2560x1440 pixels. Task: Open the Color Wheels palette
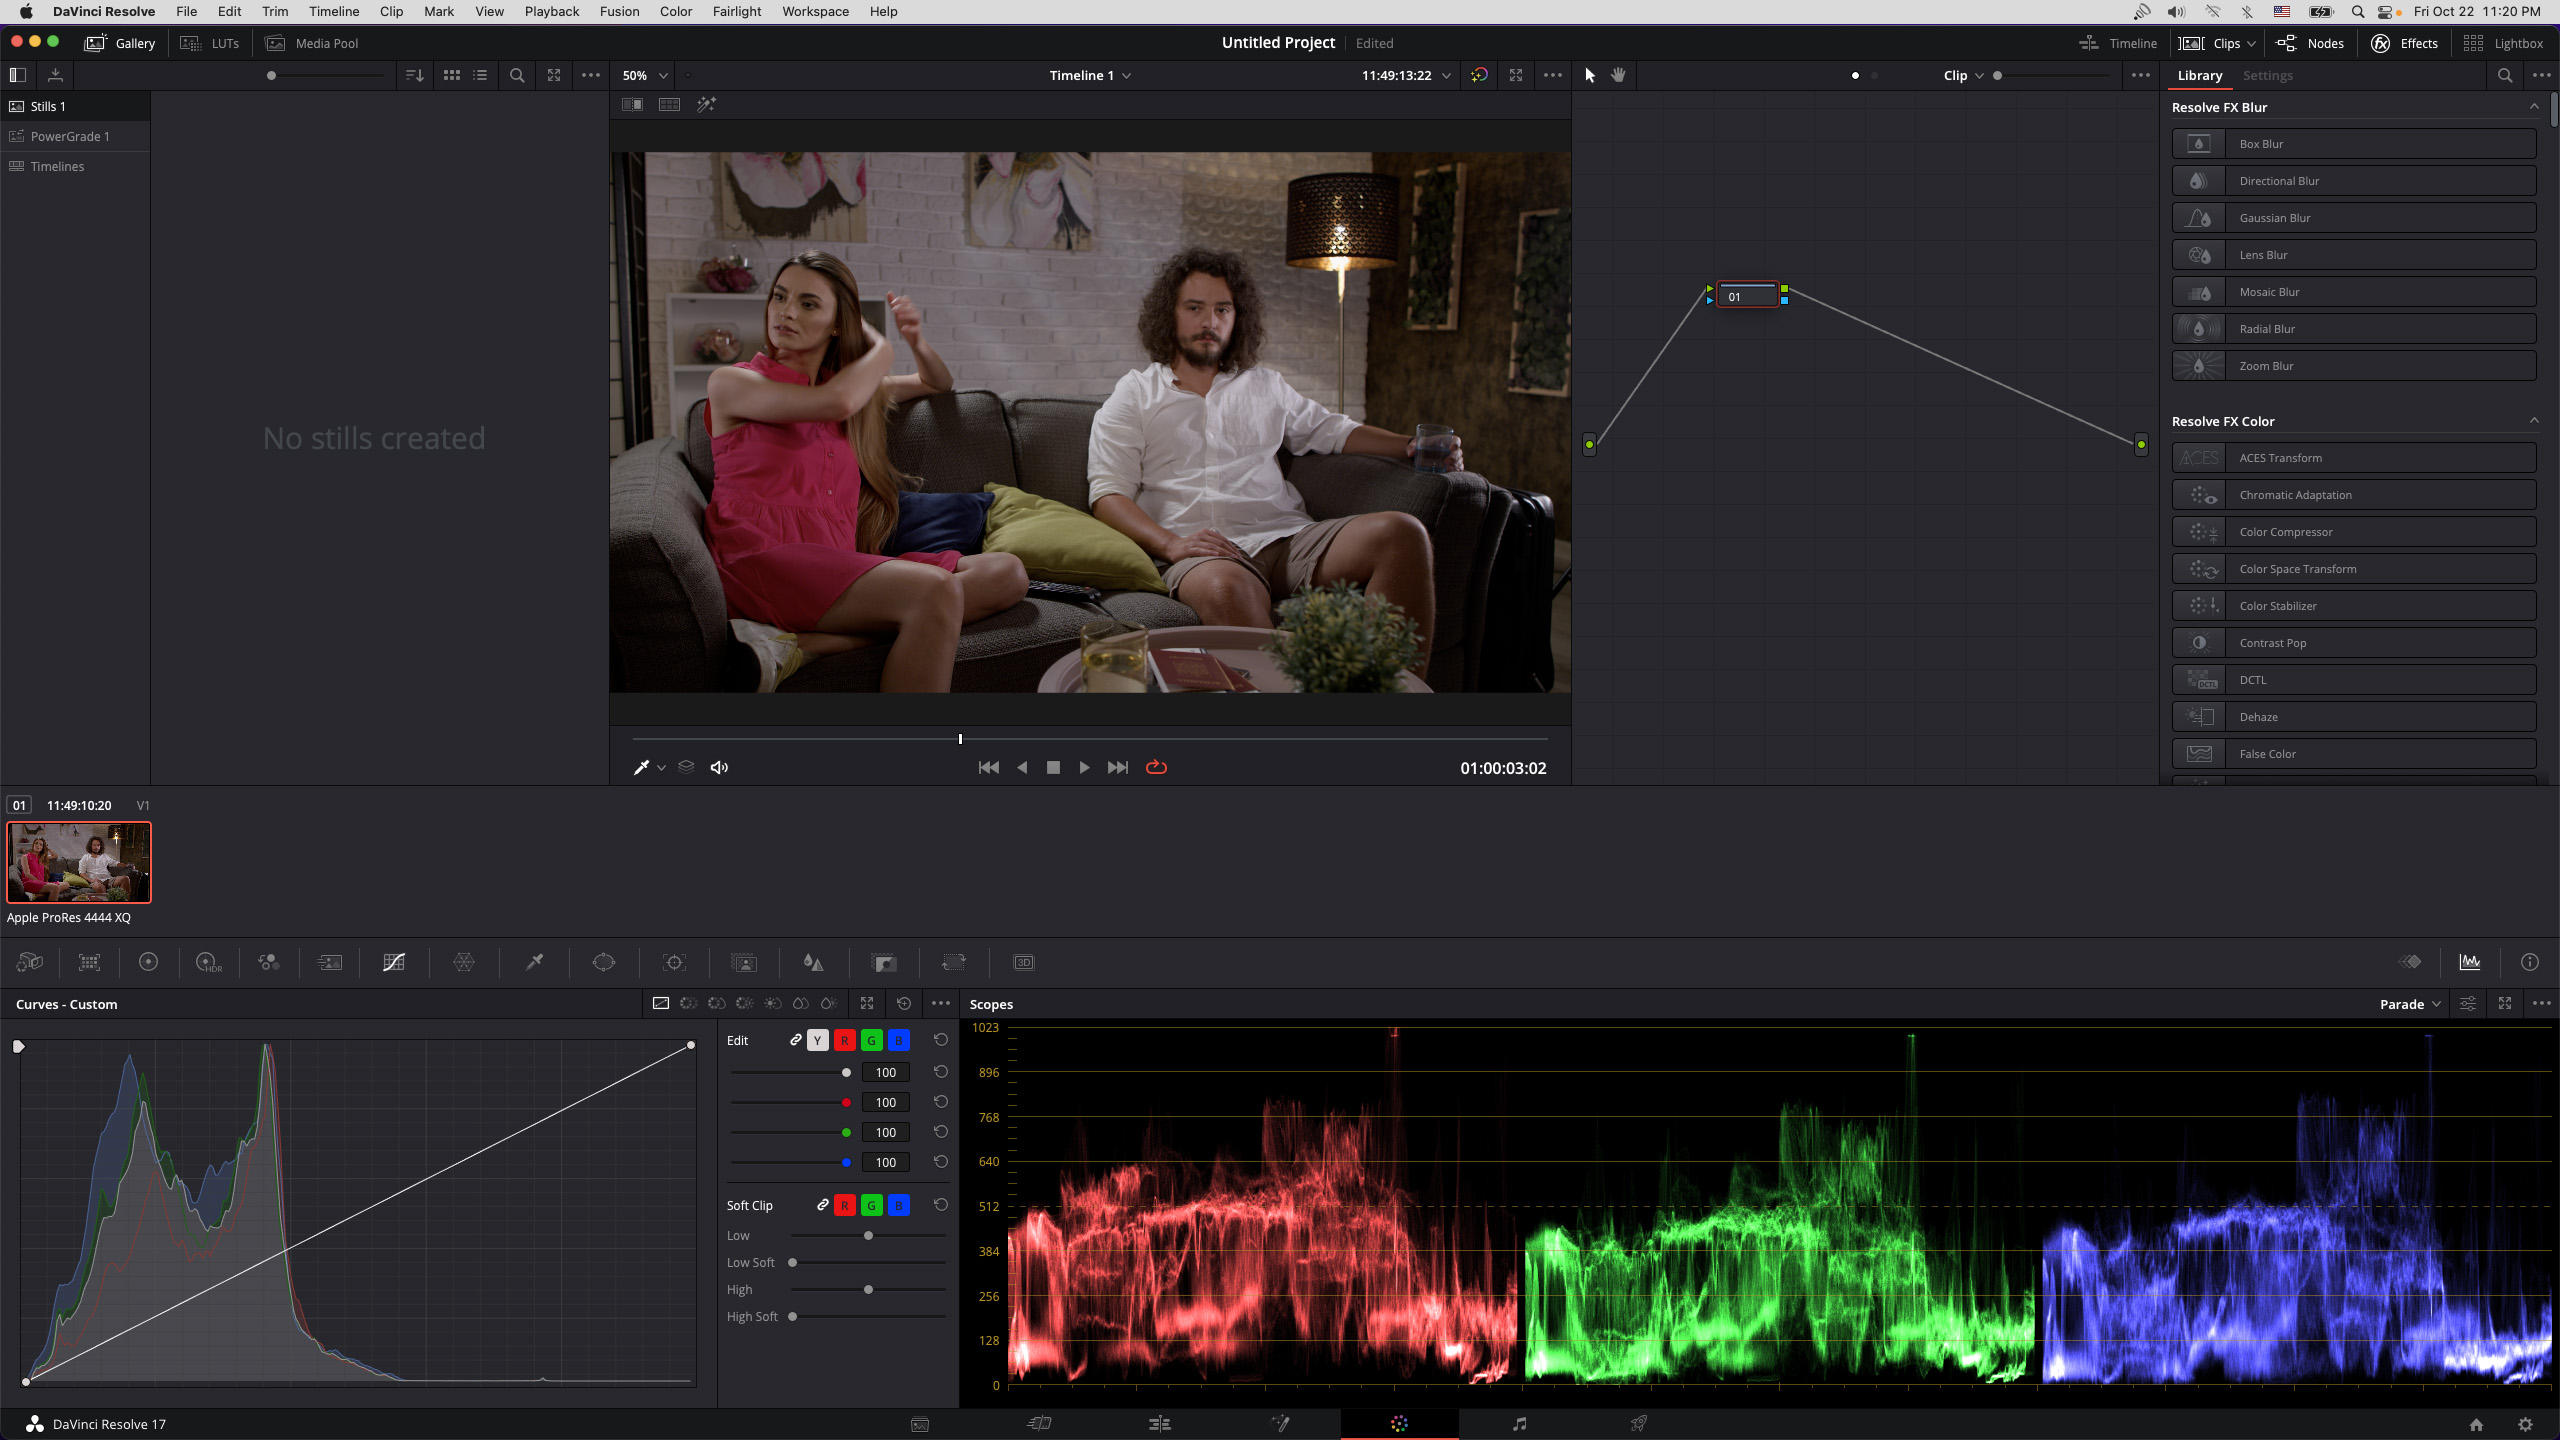click(x=148, y=962)
